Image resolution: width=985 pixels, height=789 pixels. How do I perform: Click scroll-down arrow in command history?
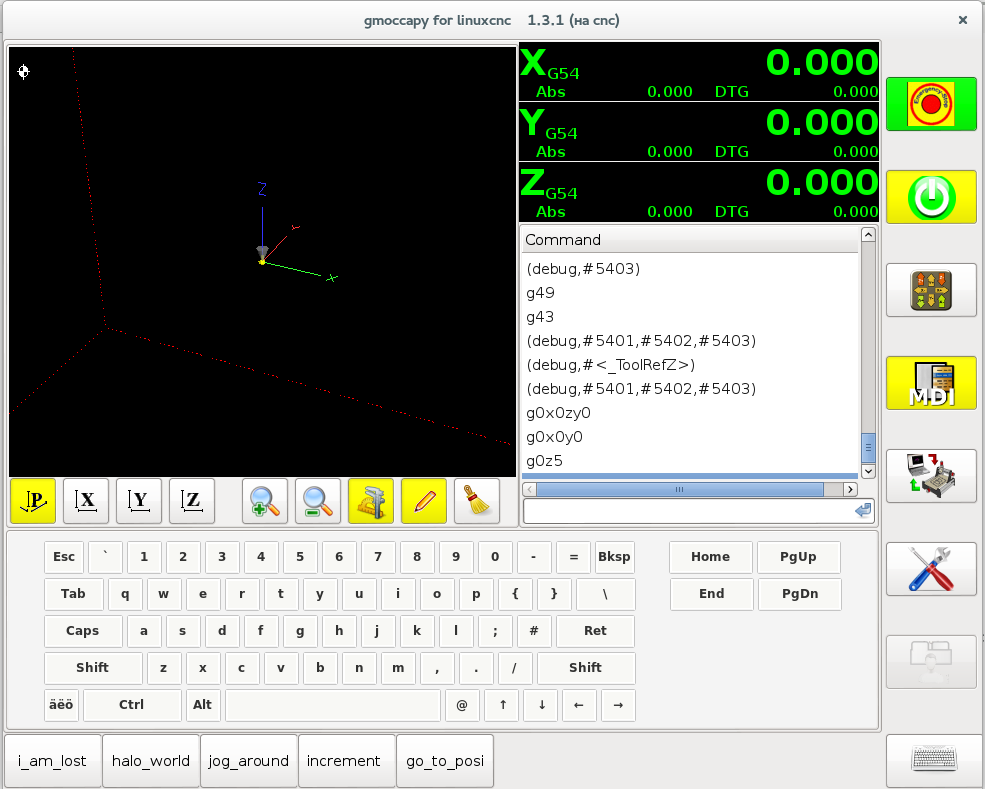(x=868, y=471)
